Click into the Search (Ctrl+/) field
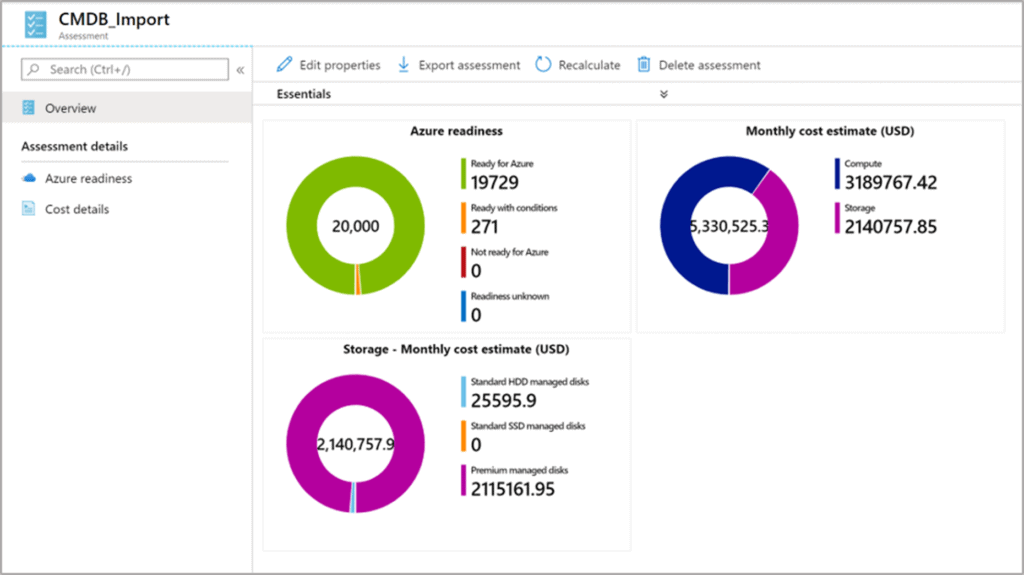 tap(125, 69)
